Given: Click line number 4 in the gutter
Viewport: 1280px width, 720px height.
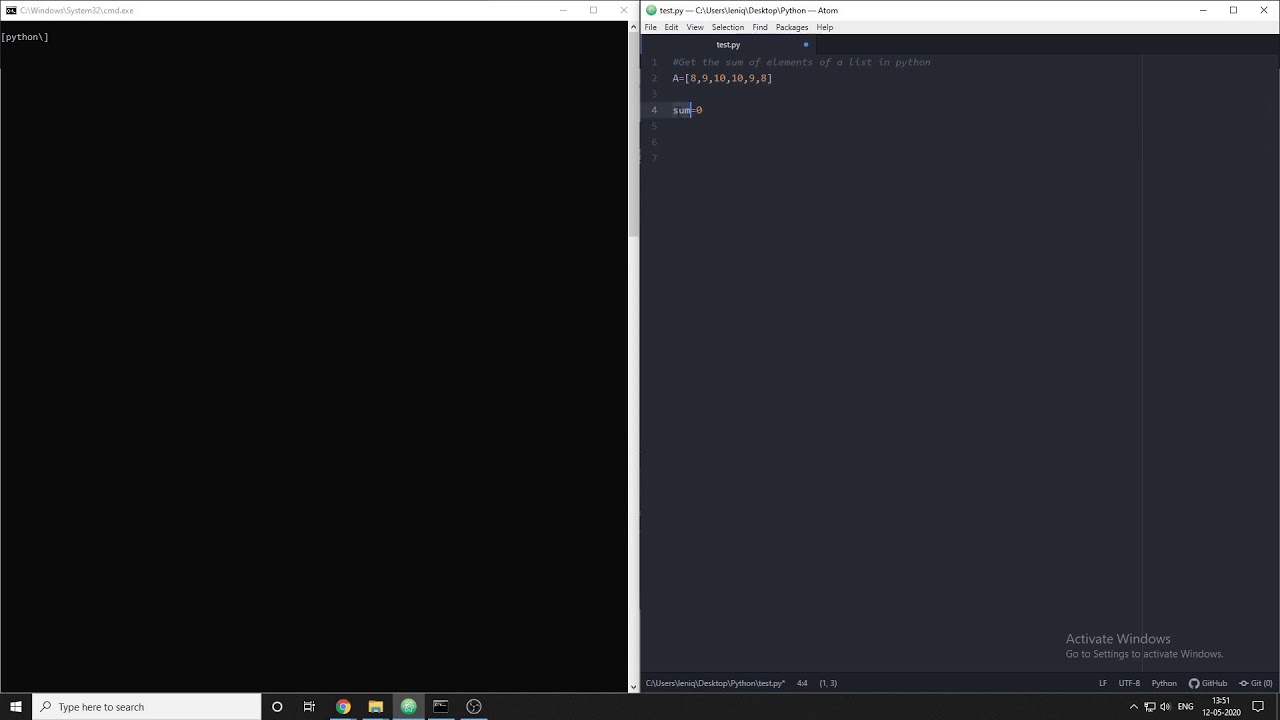Looking at the screenshot, I should pyautogui.click(x=654, y=110).
